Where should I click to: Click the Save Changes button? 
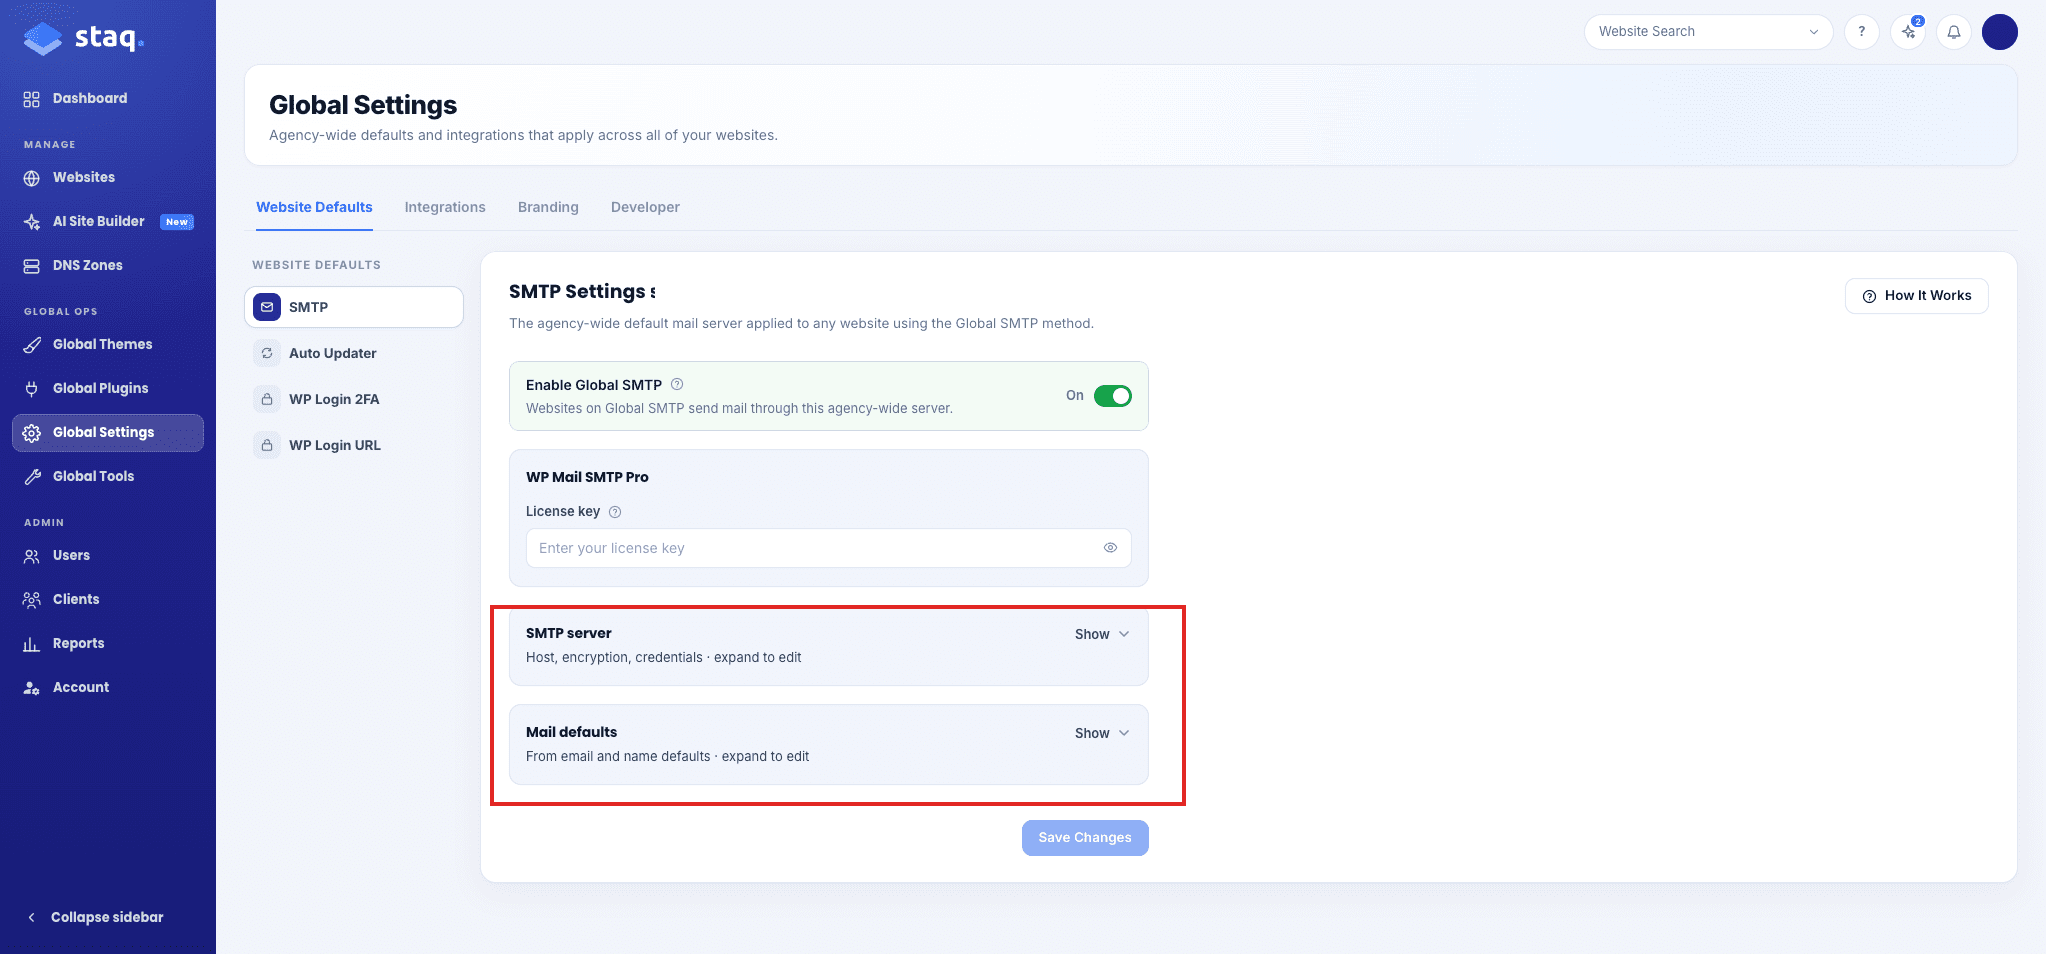tap(1085, 838)
